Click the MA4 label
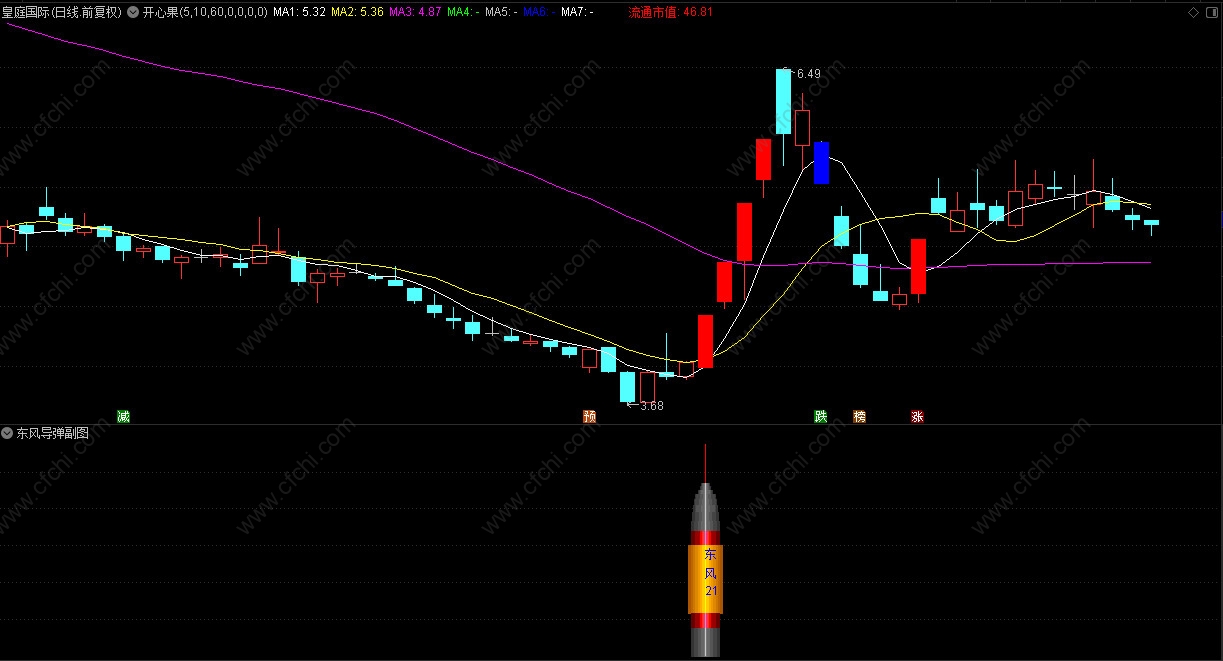Screen dimensions: 1223x661 point(462,12)
